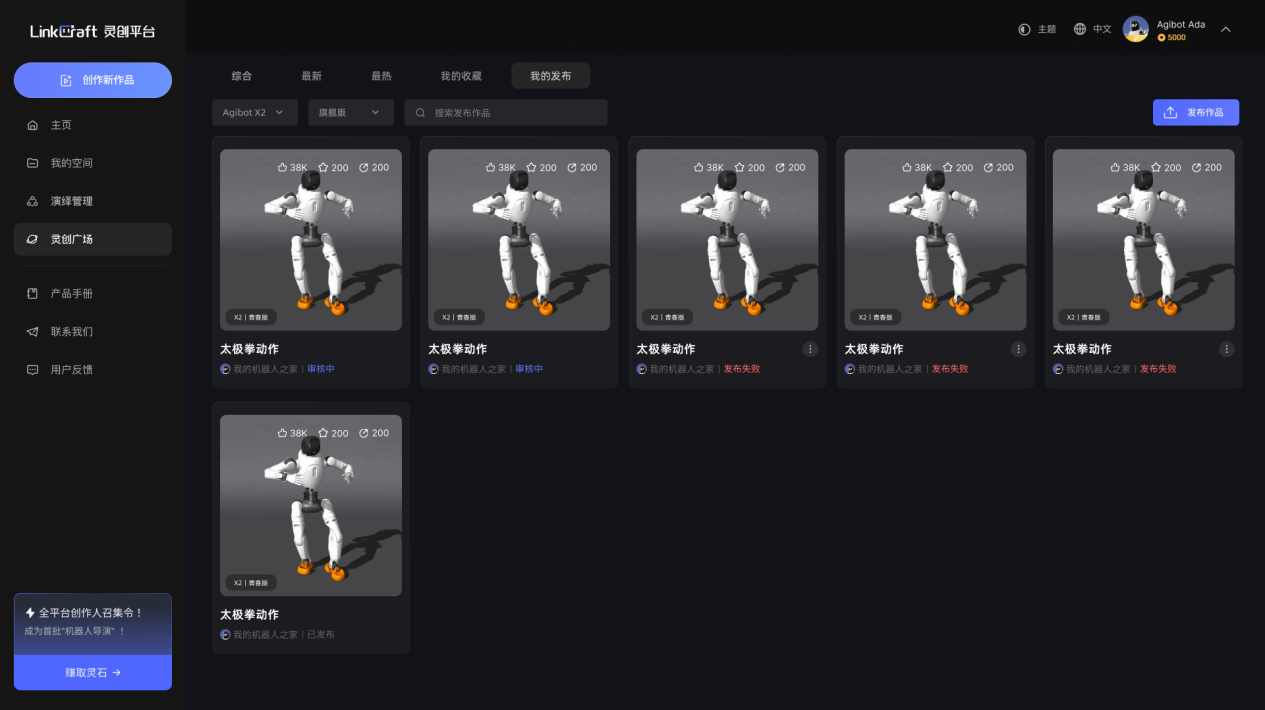
Task: Select the 主页 home icon in sidebar
Action: pyautogui.click(x=32, y=124)
